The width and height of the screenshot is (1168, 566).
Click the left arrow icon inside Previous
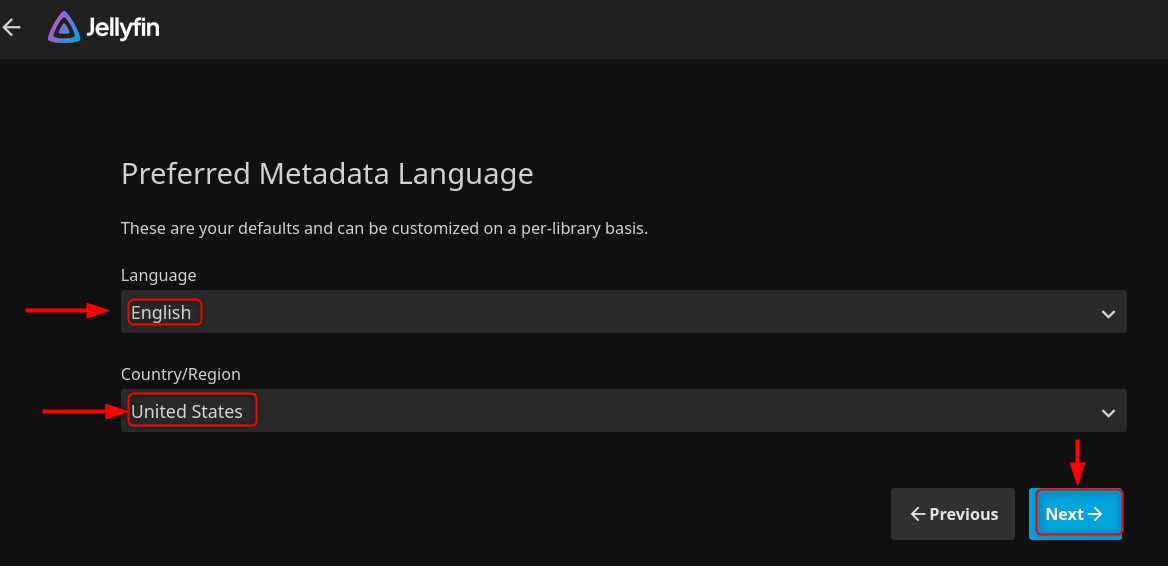coord(917,514)
